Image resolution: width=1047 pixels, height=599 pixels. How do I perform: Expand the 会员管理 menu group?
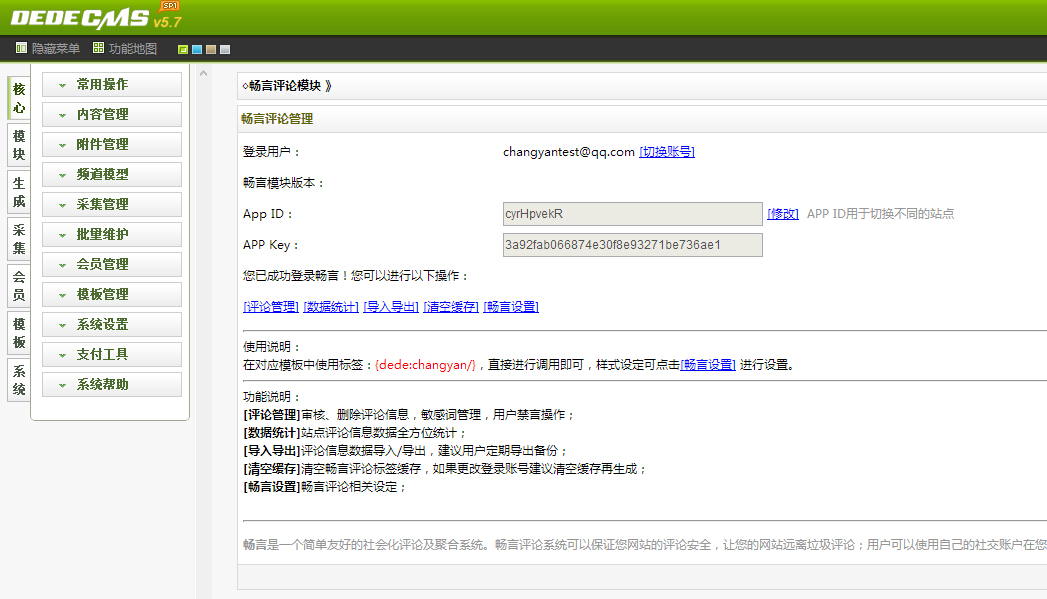click(x=111, y=265)
